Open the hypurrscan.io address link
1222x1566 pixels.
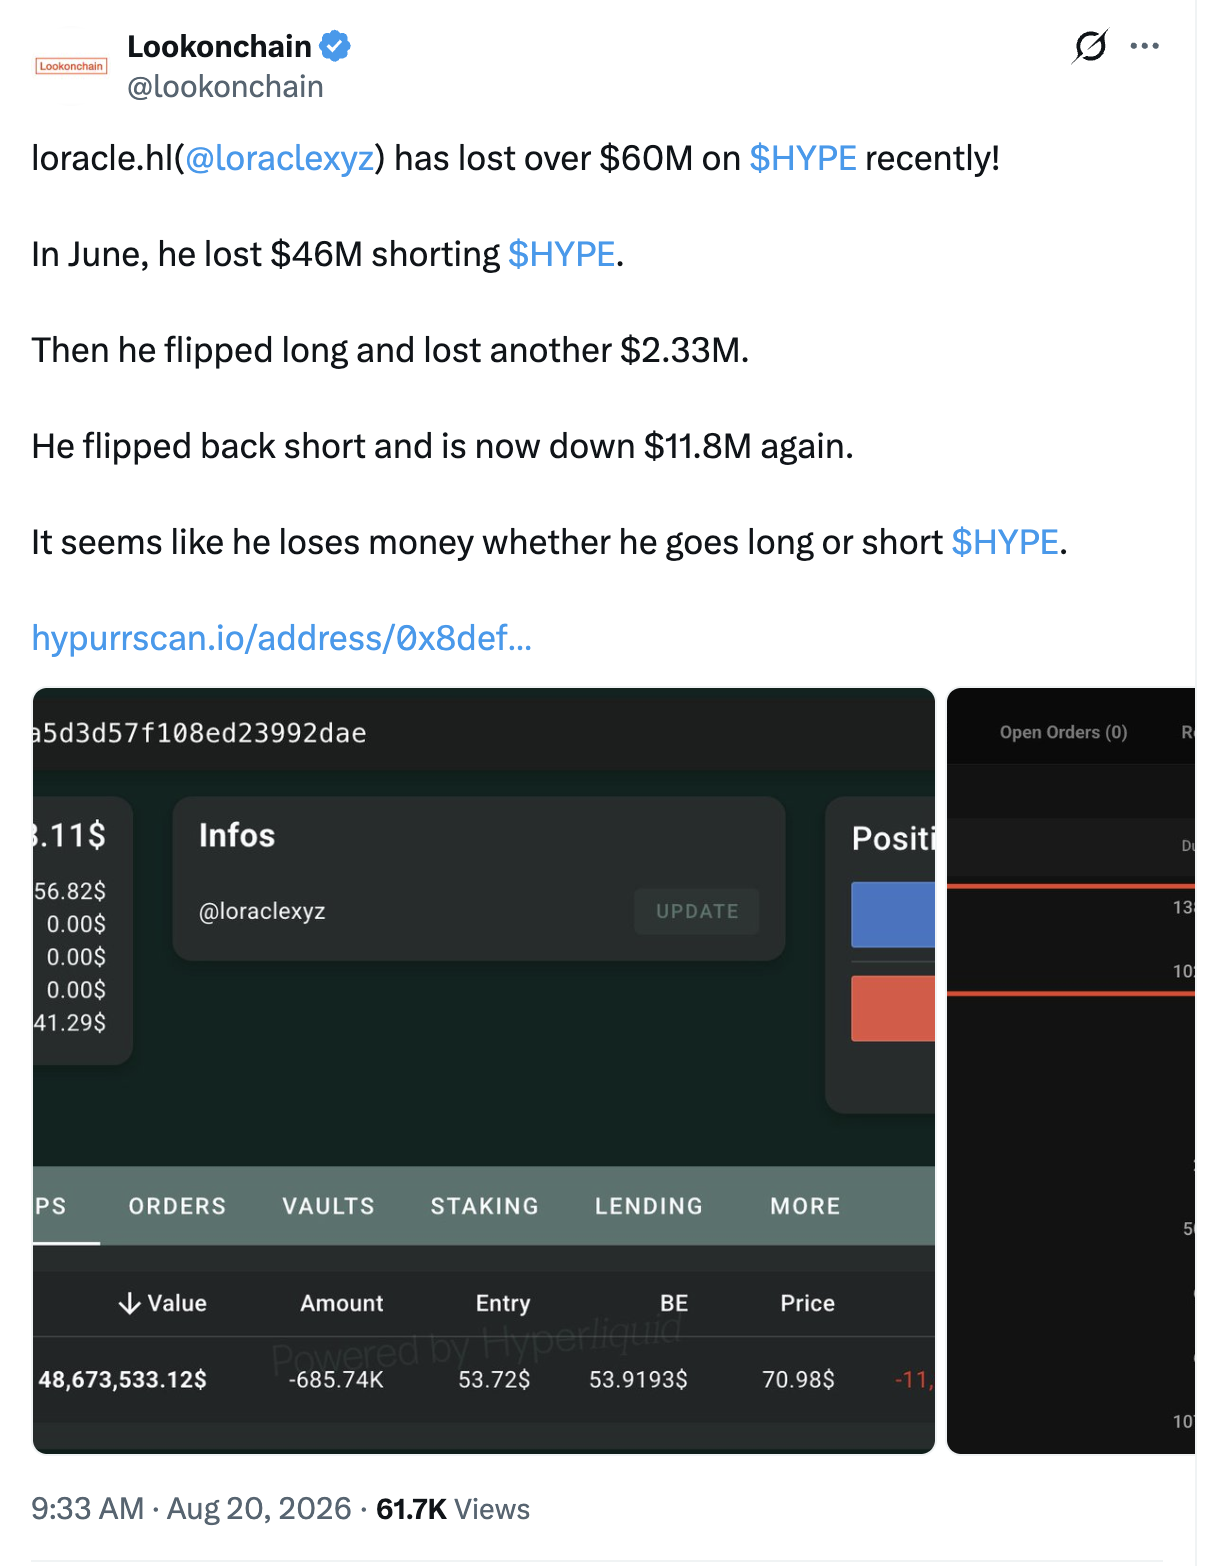(x=282, y=638)
